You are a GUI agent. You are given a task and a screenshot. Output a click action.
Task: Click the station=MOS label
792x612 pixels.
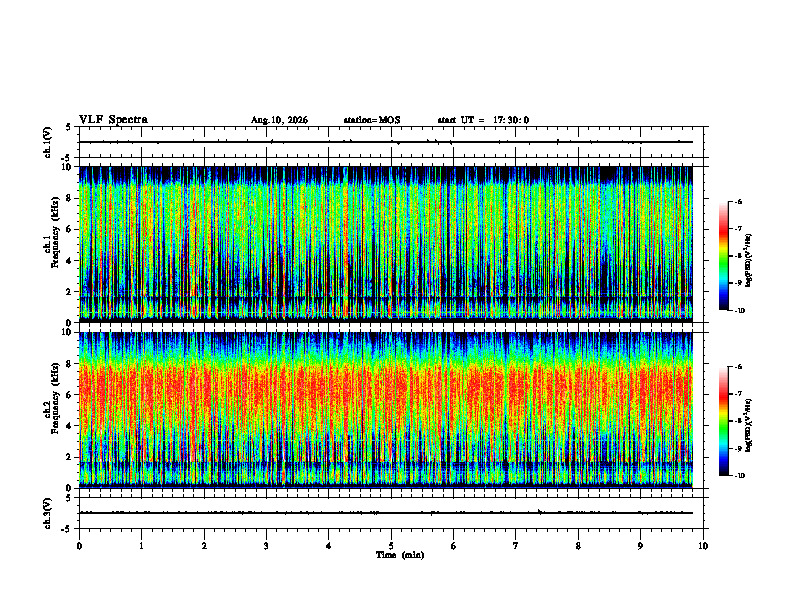coord(372,120)
